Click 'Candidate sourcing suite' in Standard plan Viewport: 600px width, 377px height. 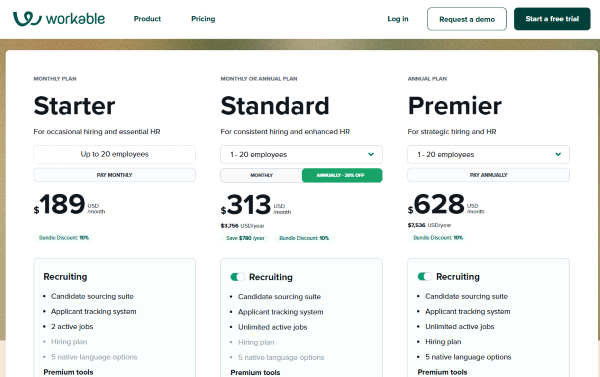point(279,297)
